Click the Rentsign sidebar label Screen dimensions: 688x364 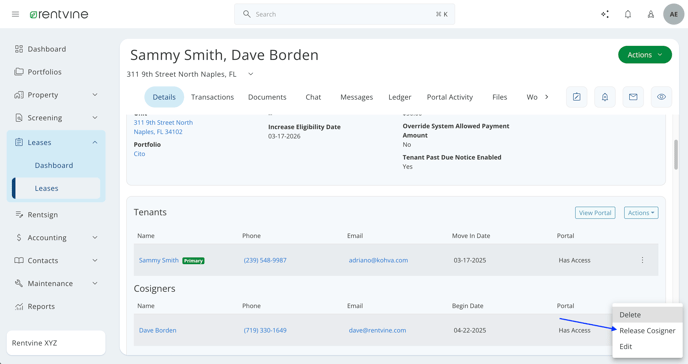(43, 214)
